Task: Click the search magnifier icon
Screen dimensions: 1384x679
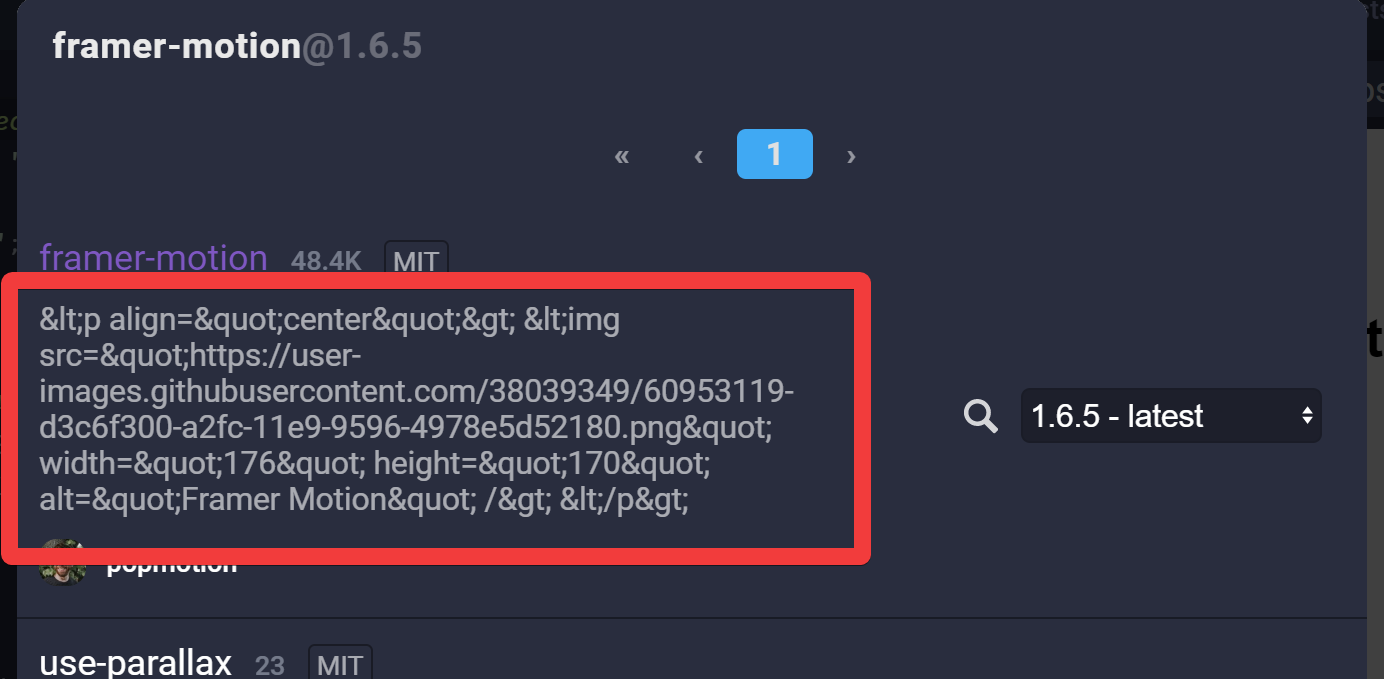Action: 980,416
